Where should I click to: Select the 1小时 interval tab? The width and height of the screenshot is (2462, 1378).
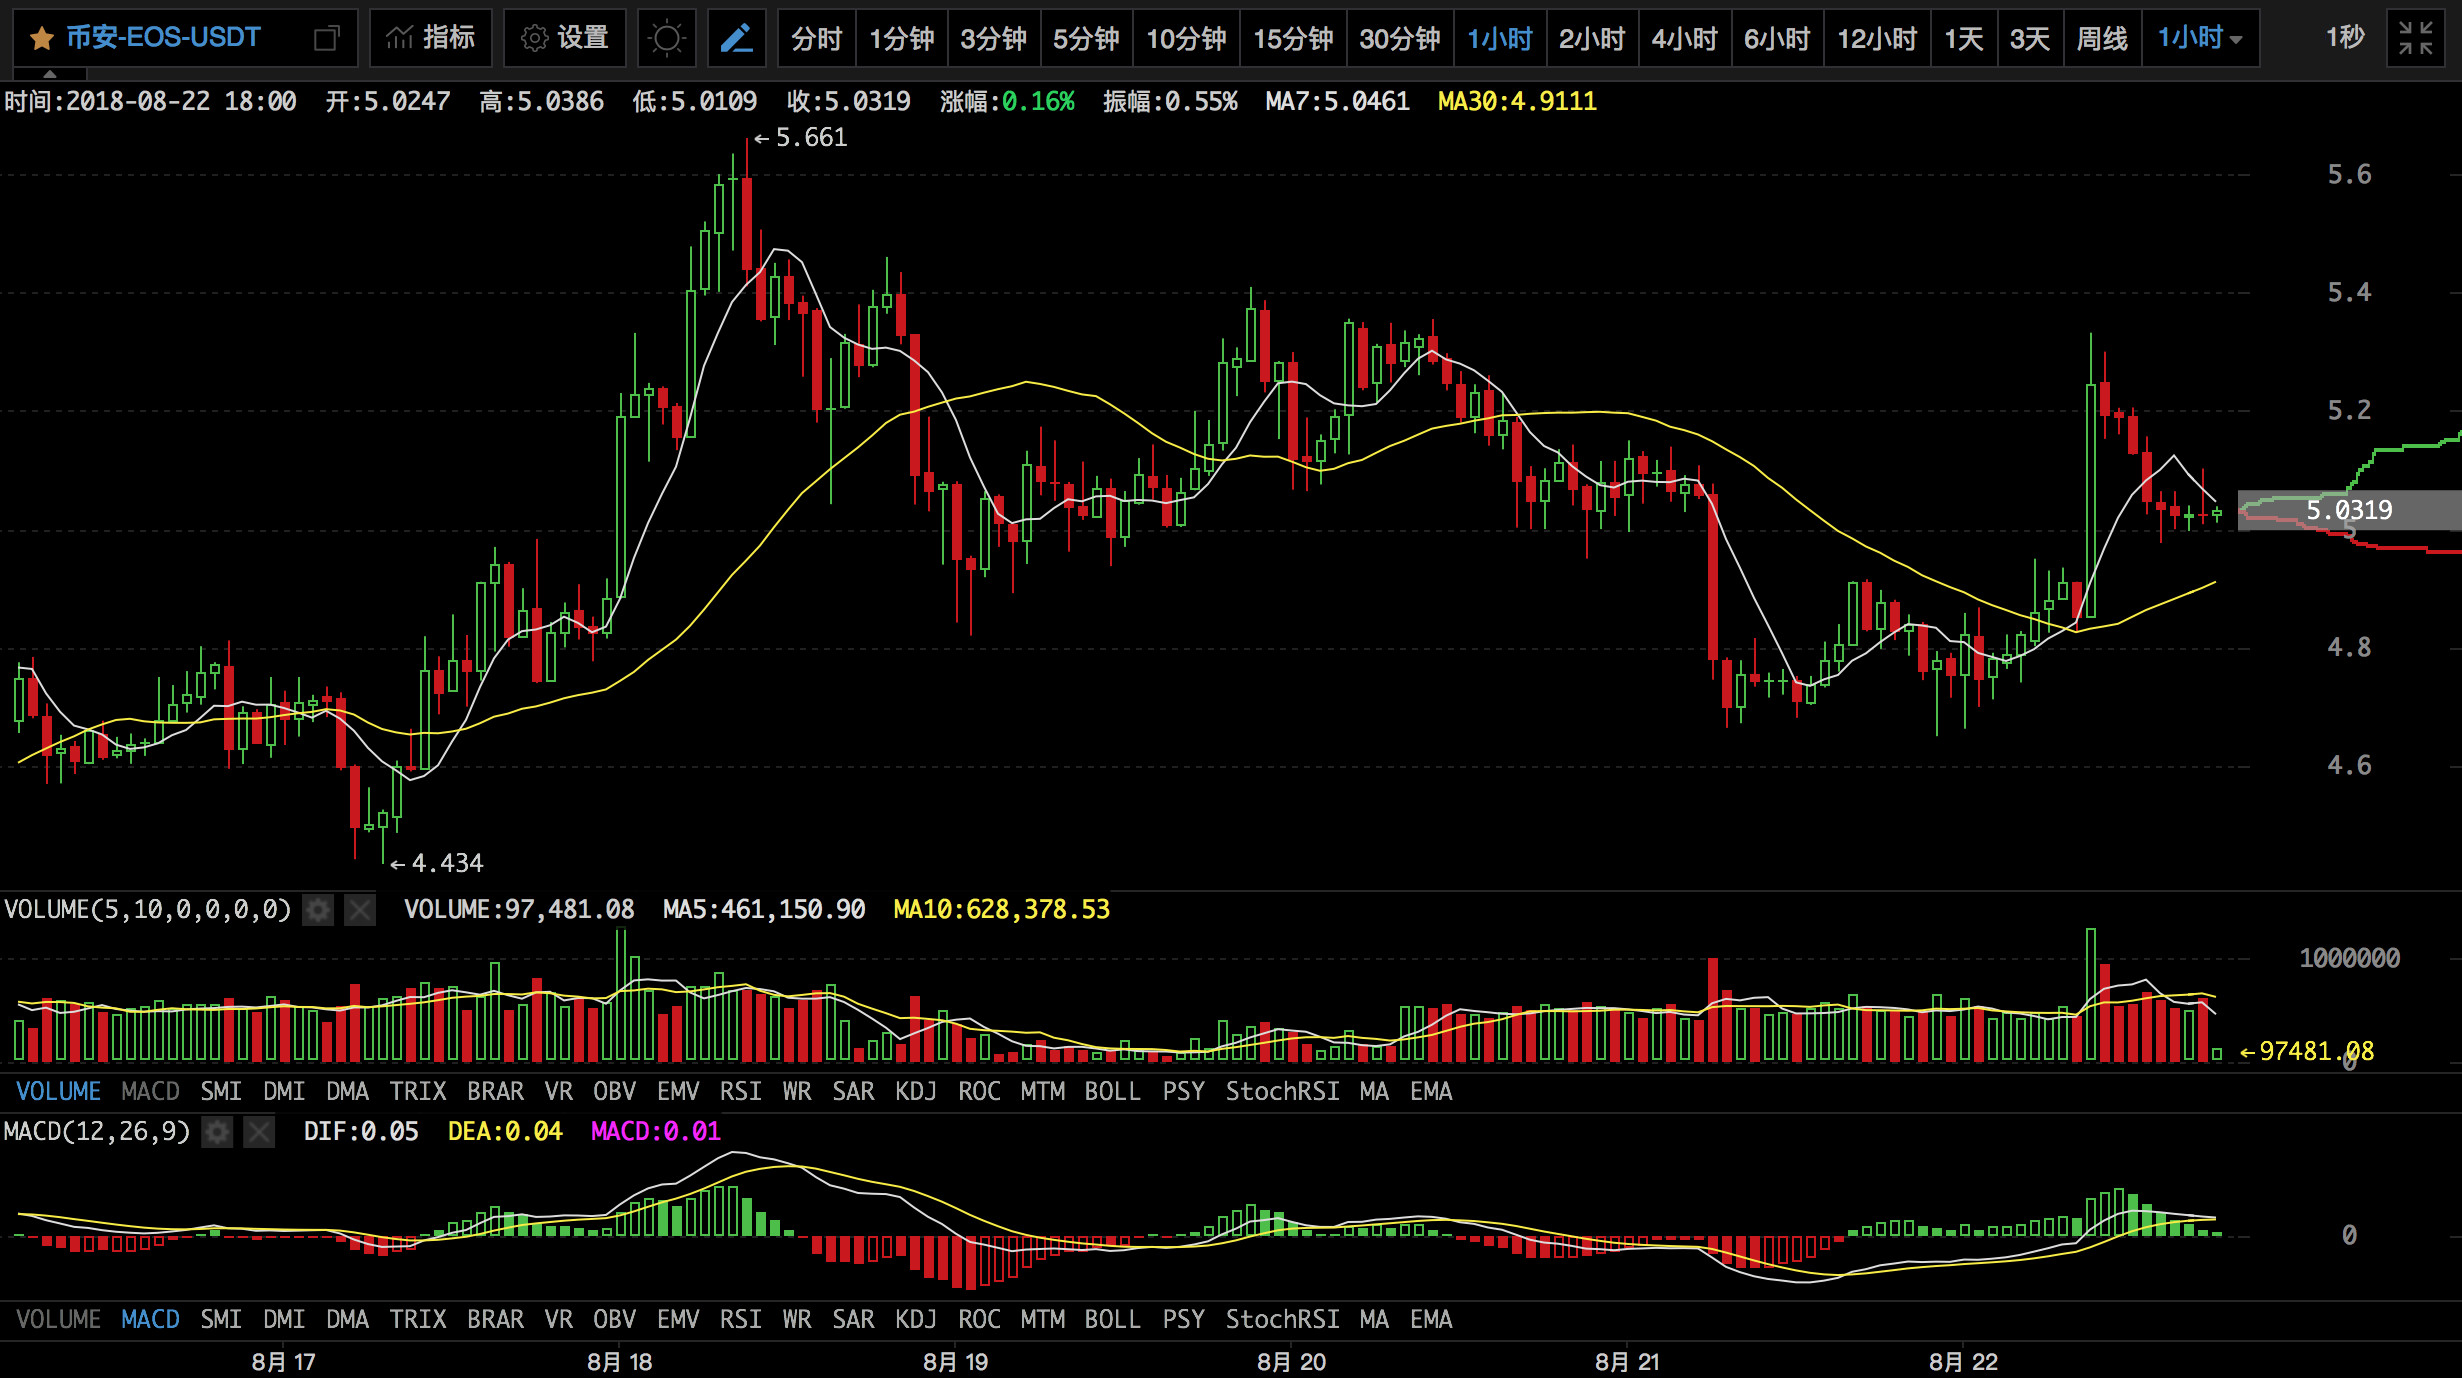point(1500,39)
